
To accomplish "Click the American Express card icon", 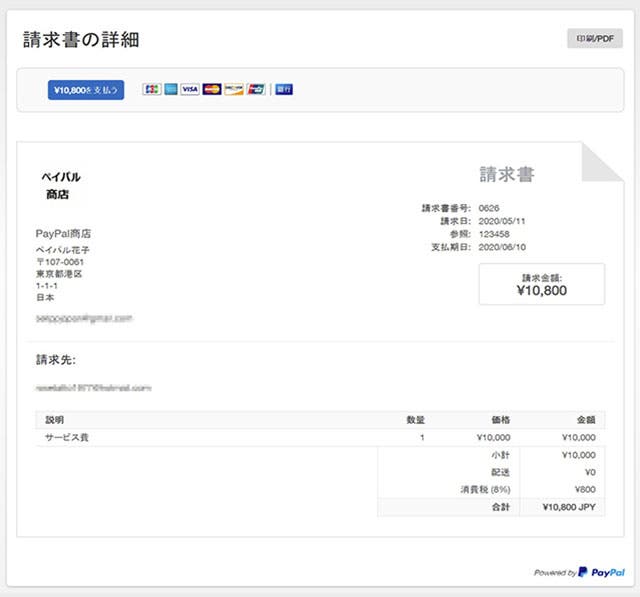I will pyautogui.click(x=171, y=89).
